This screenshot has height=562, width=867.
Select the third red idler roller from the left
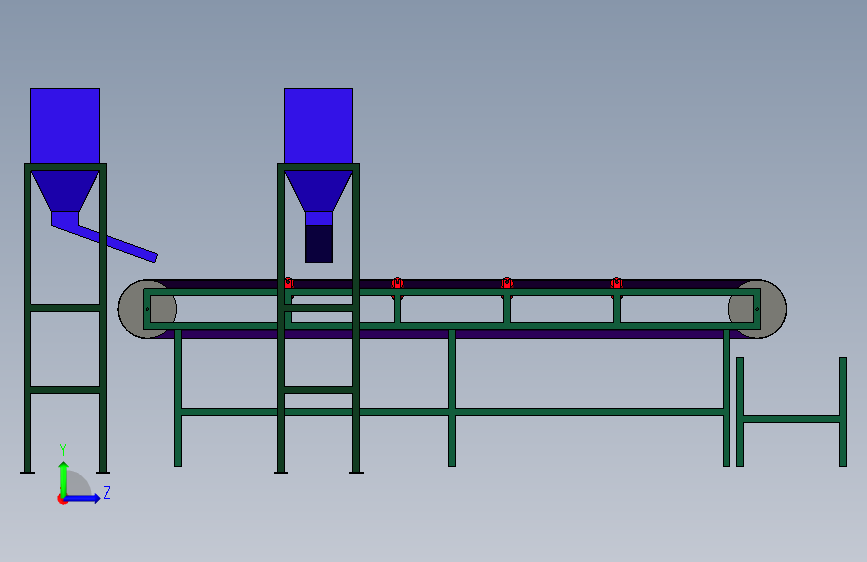[506, 283]
